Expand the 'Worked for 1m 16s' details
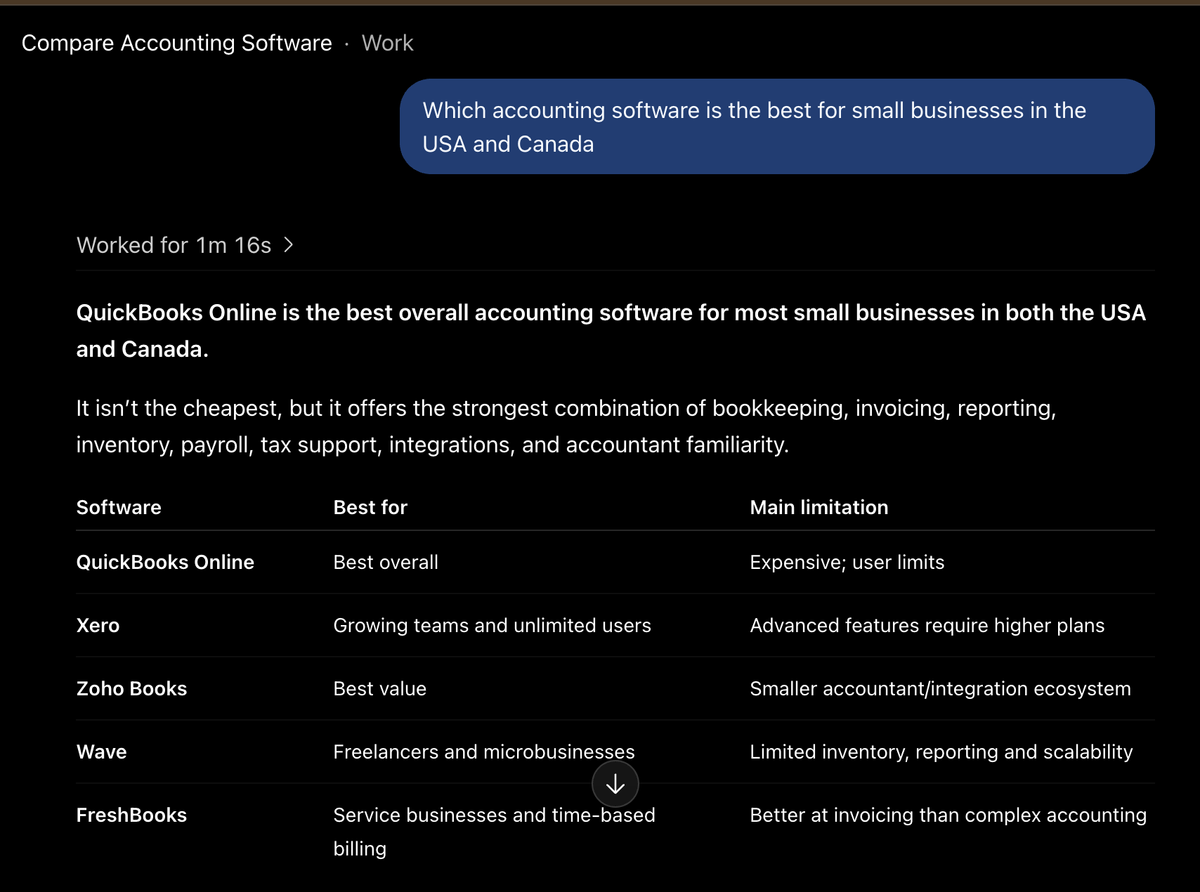The width and height of the screenshot is (1200, 892). tap(185, 245)
